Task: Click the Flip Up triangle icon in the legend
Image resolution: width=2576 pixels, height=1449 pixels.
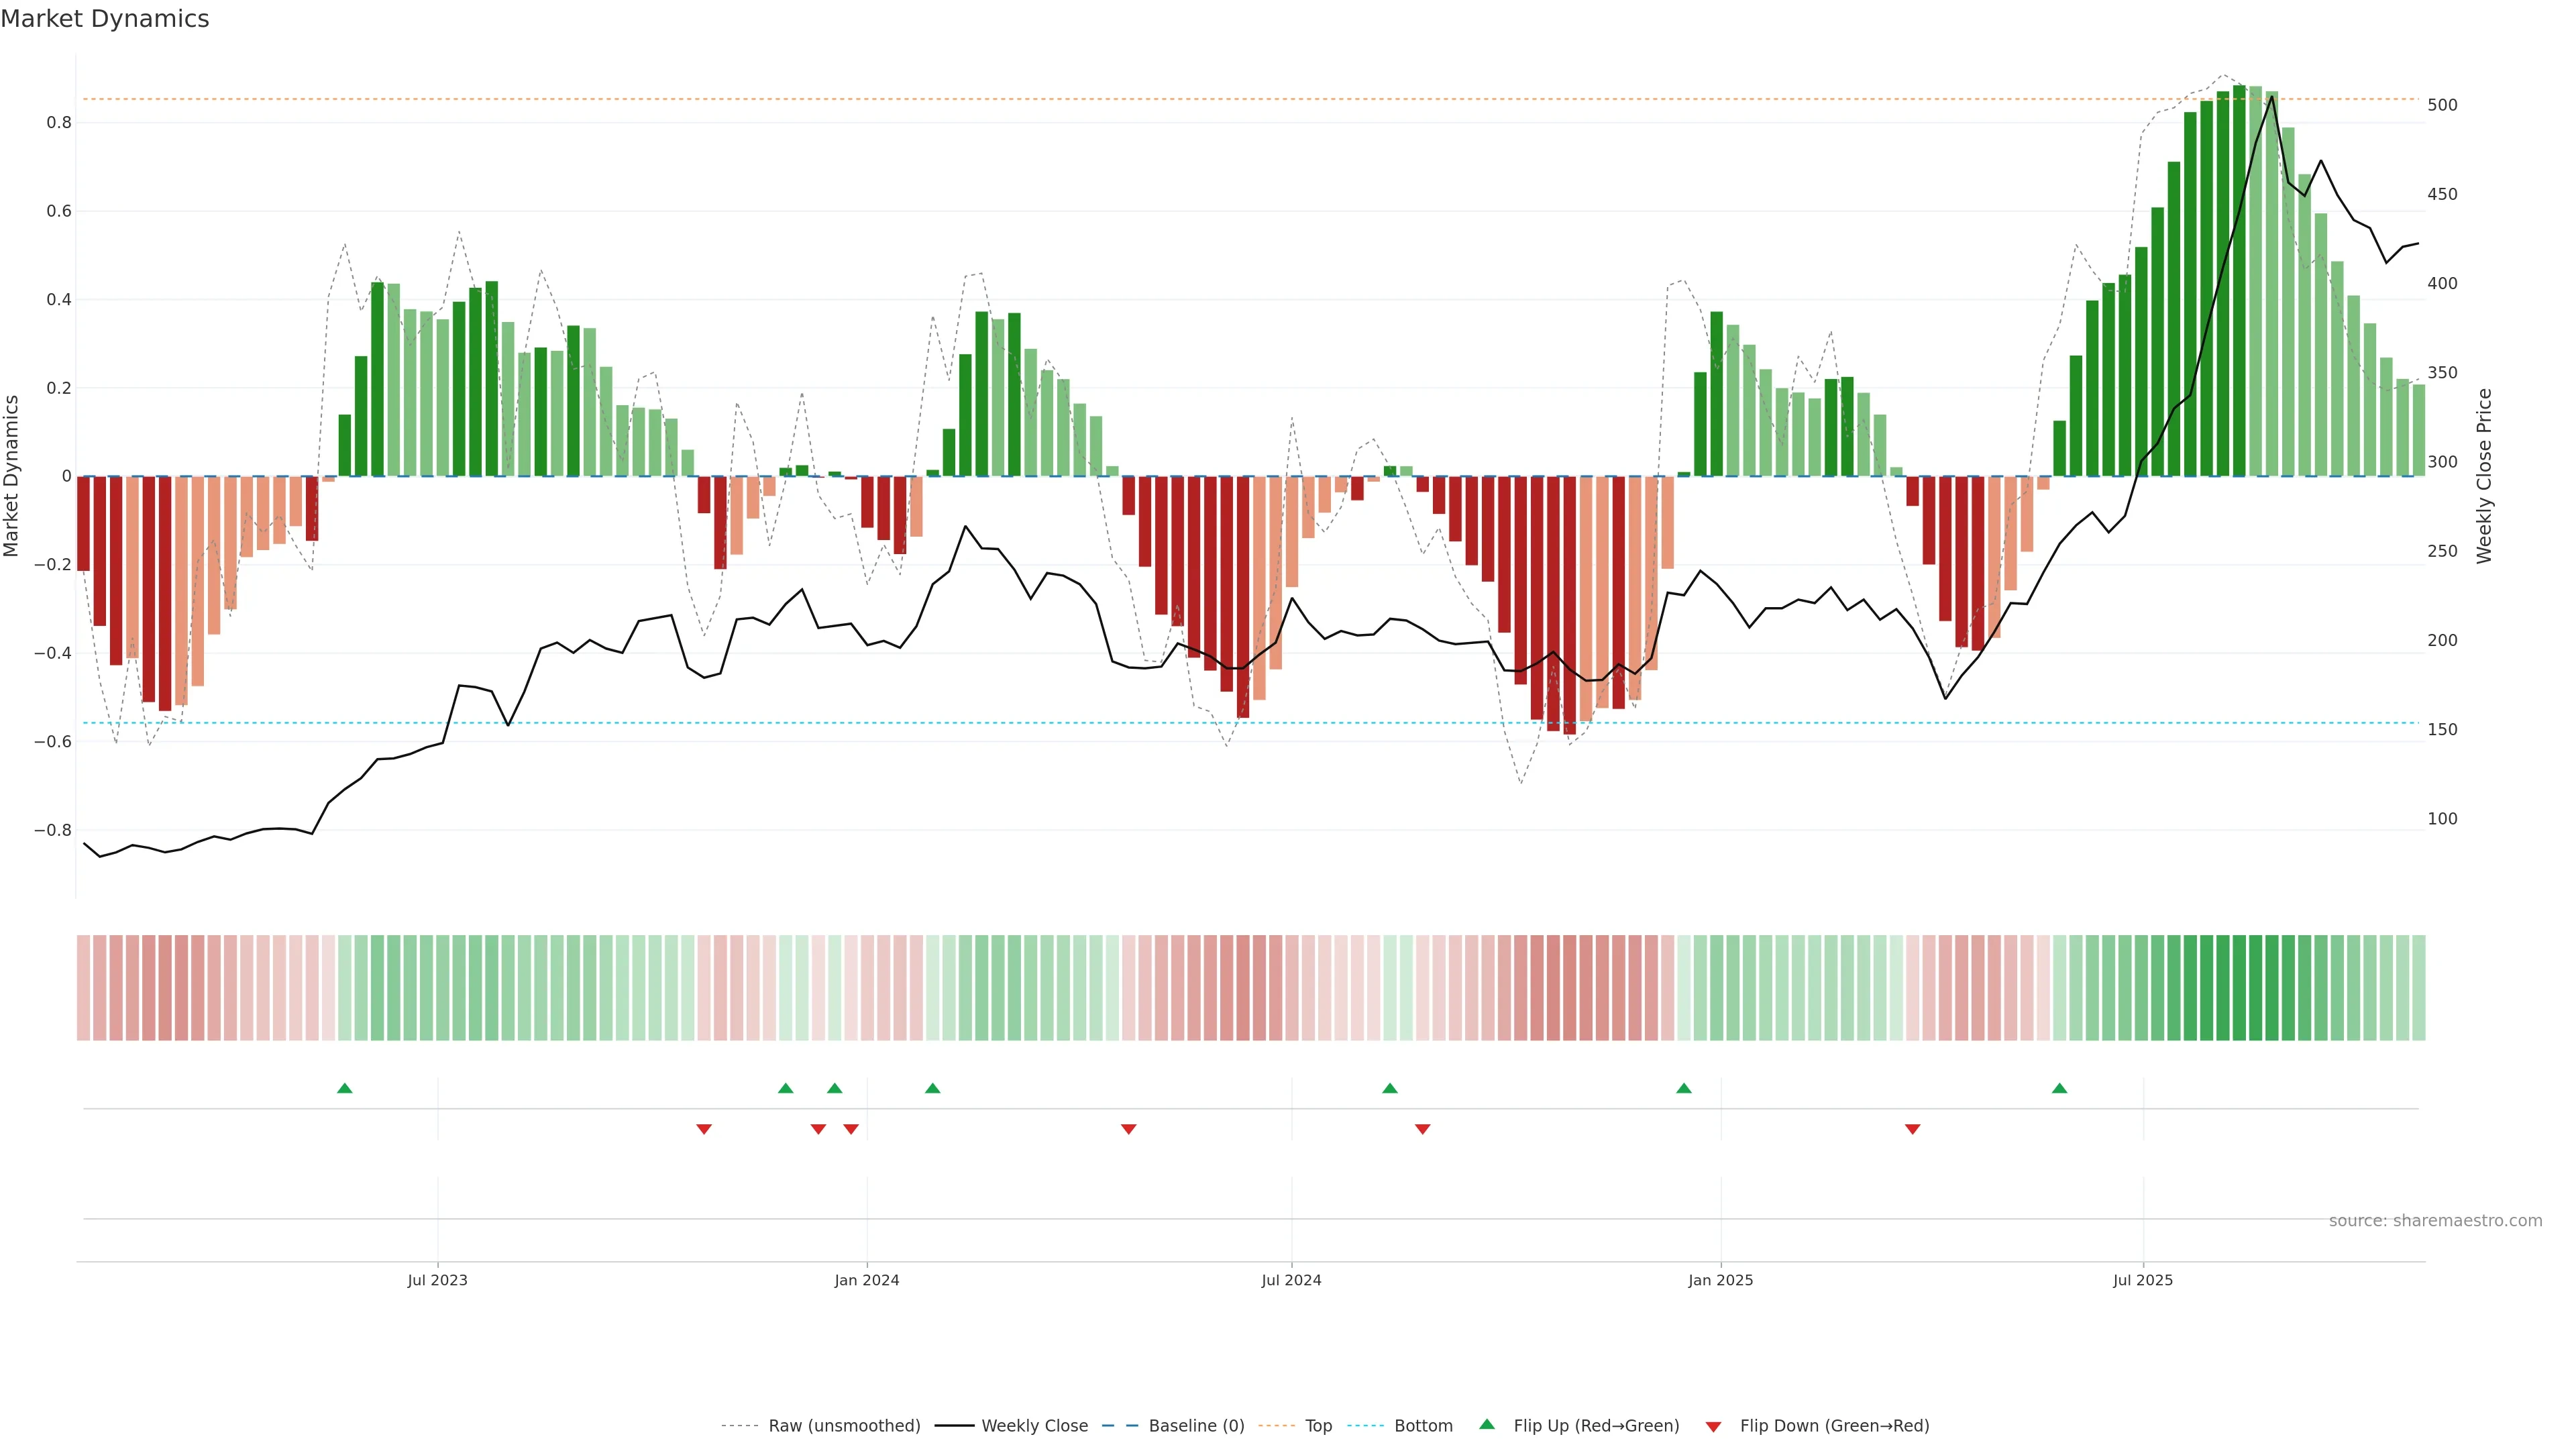Action: coord(1487,1424)
